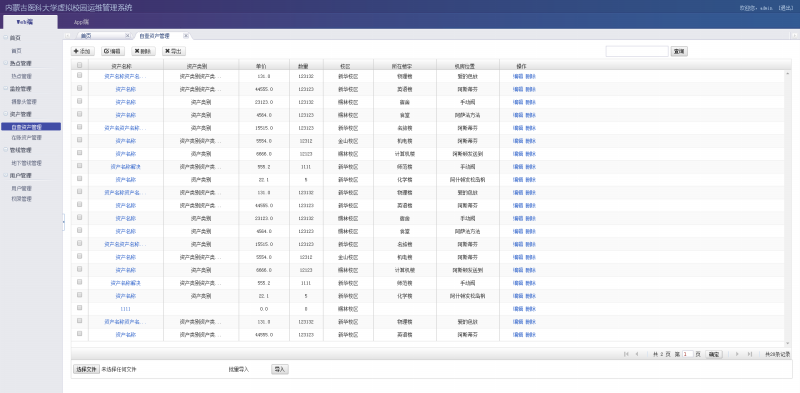Viewport: 800px width, 393px height.
Task: Tick the checkbox in the 1111 row
Action: [79, 308]
